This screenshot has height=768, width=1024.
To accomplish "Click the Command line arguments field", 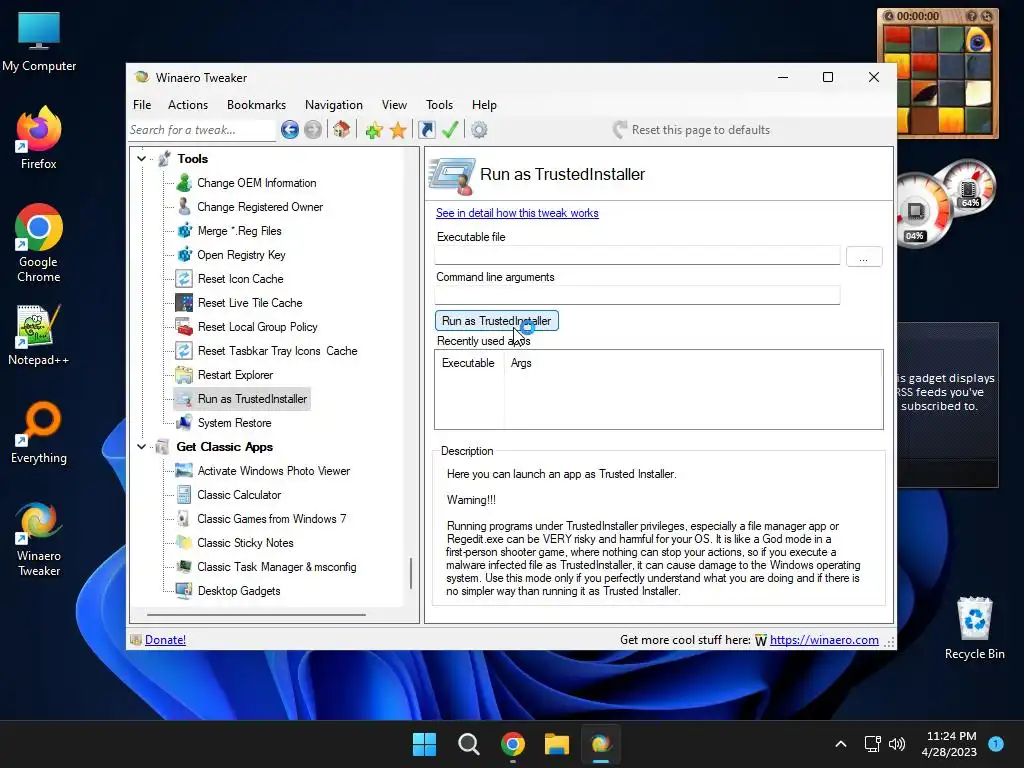I will (x=637, y=295).
